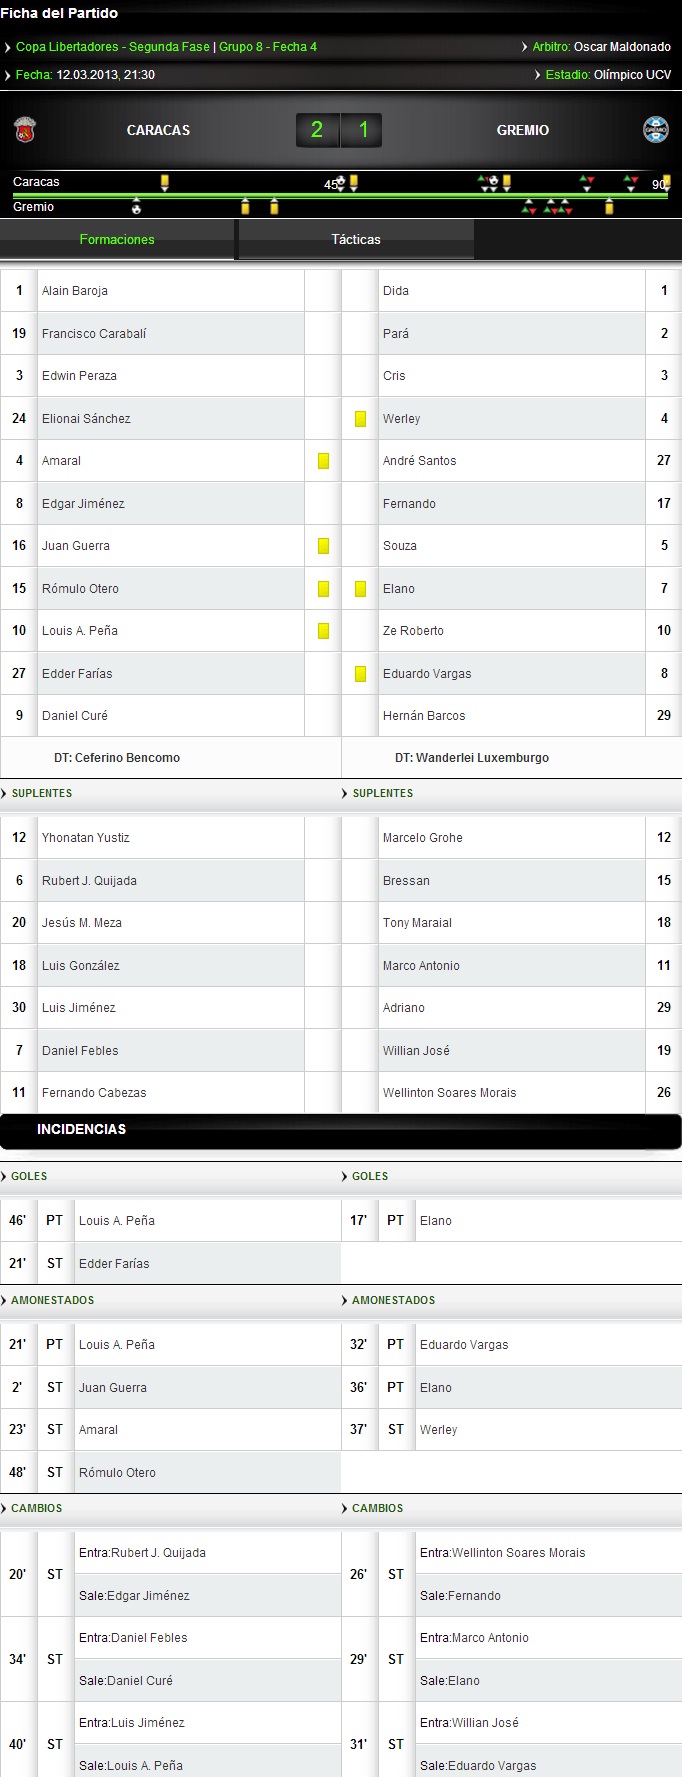Screen dimensions: 682x1777
Task: Click the Caracas club crest
Action: click(x=25, y=130)
